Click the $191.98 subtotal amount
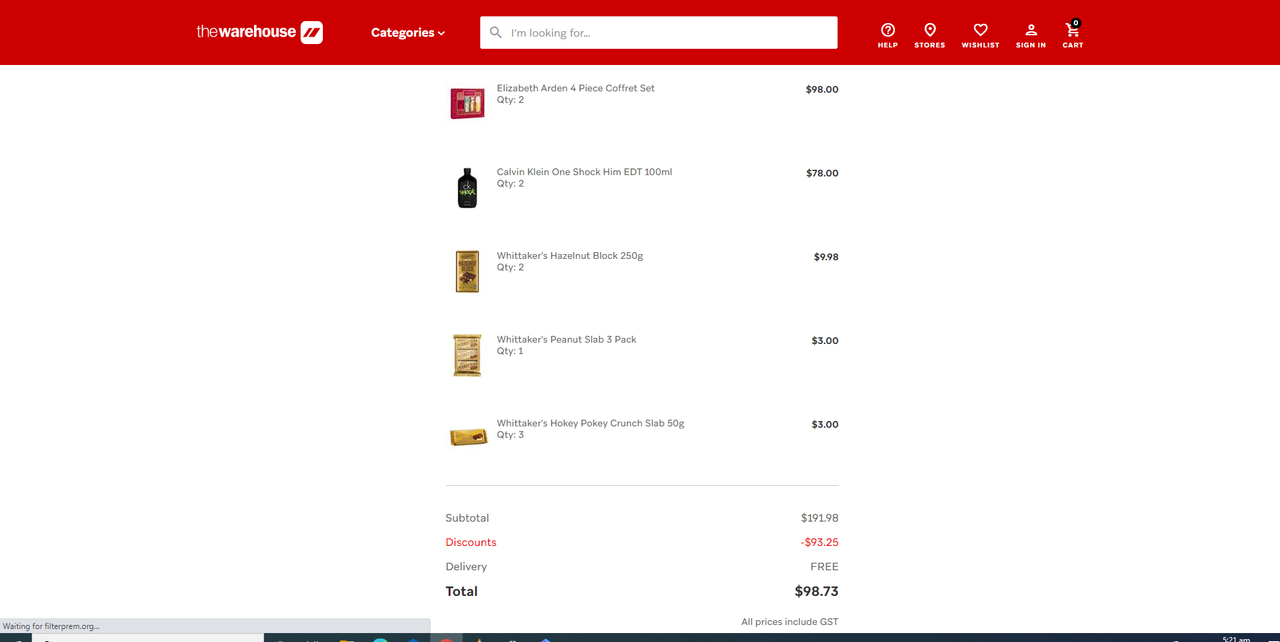The height and width of the screenshot is (642, 1280). point(820,518)
